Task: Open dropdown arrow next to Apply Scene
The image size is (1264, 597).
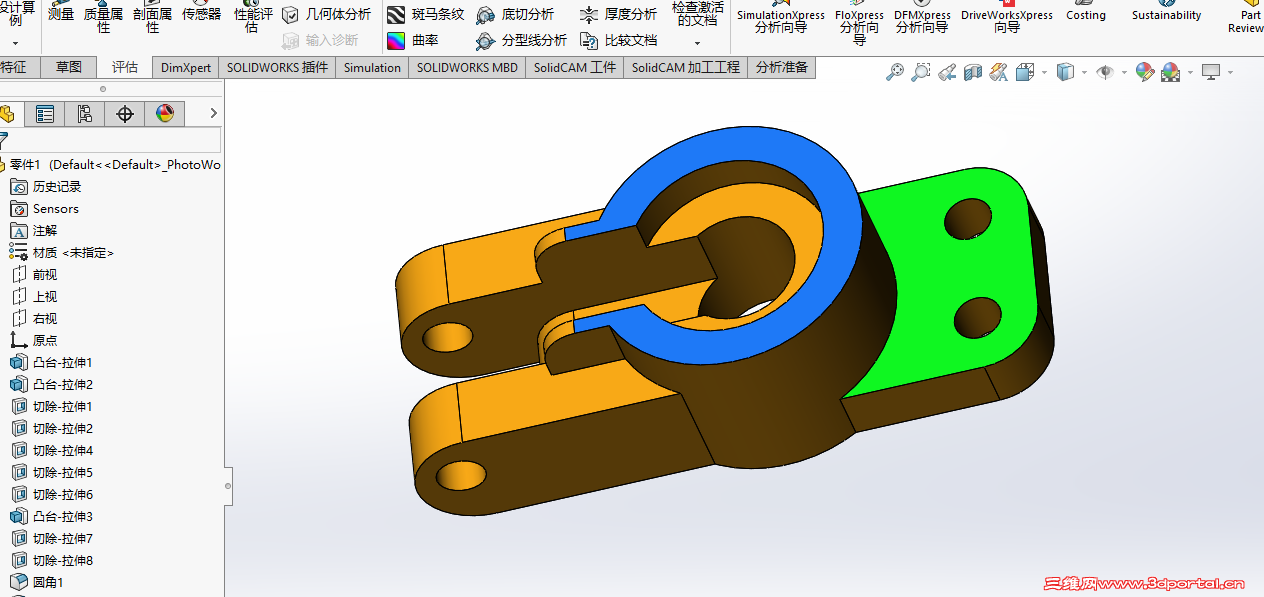Action: (1190, 72)
